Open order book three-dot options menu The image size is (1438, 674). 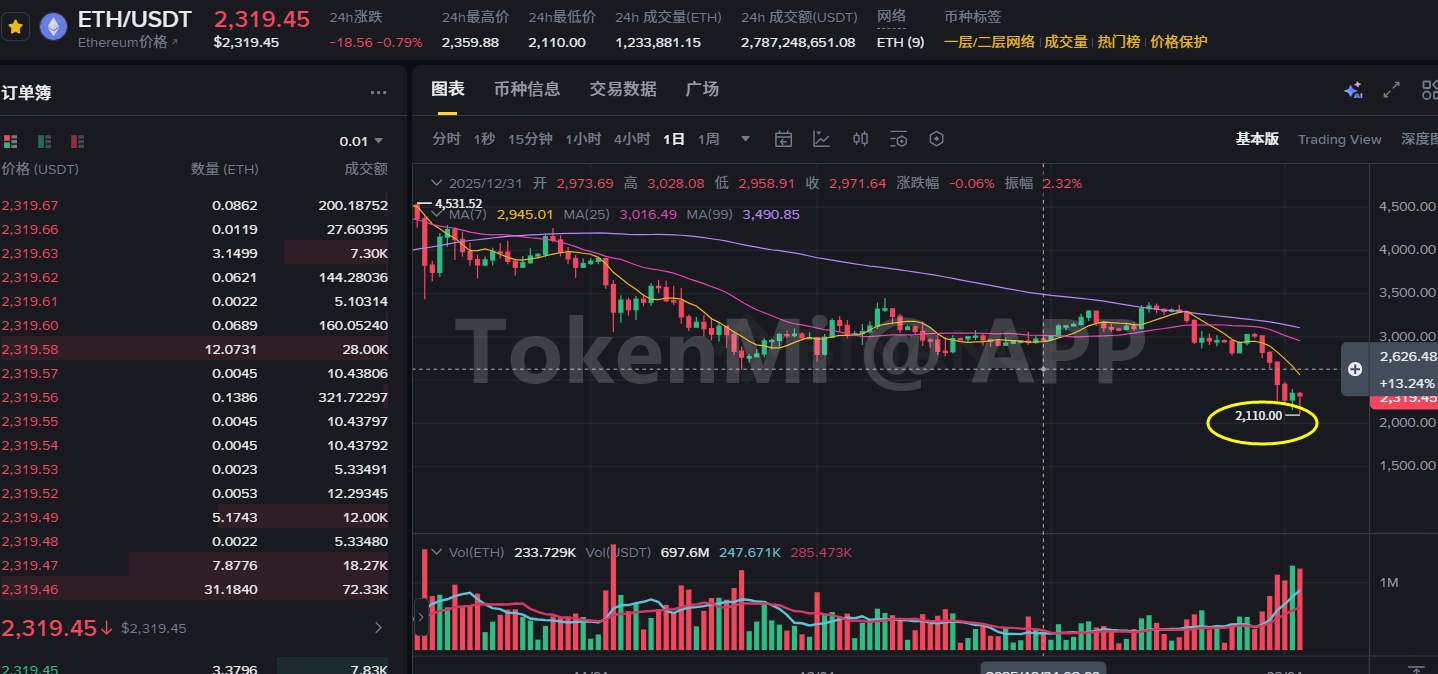378,93
